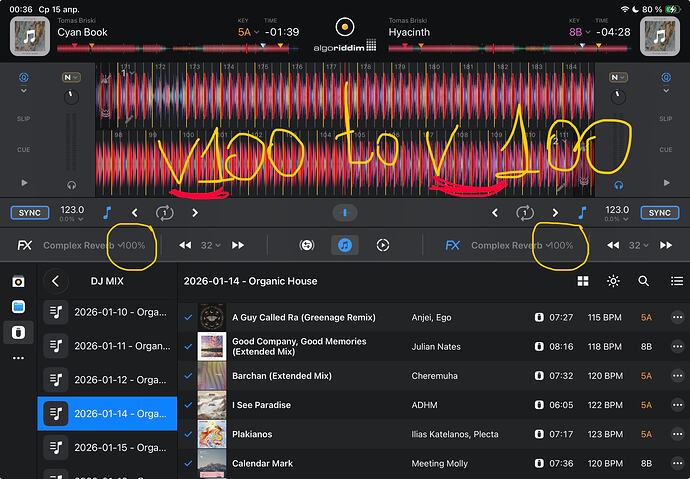This screenshot has height=479, width=690.
Task: Toggle SYNC on right deck
Action: point(660,213)
